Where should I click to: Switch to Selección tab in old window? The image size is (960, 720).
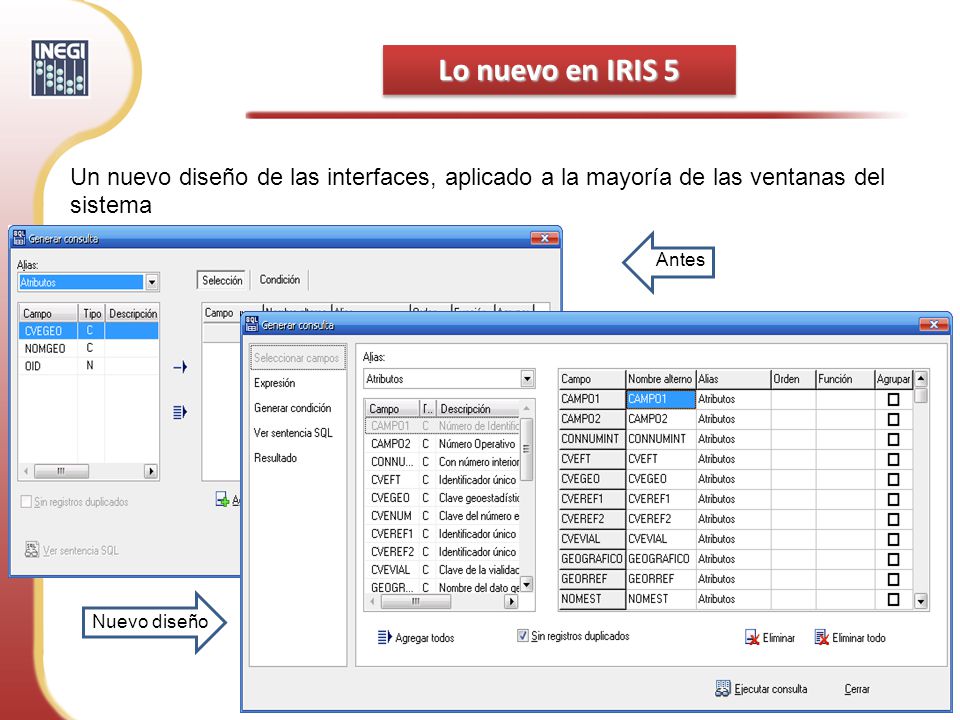[222, 280]
